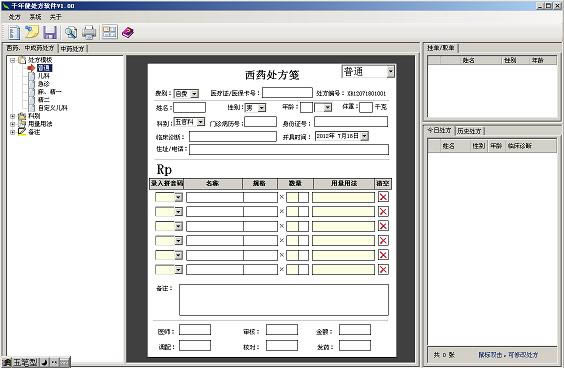Click the 医师 signature field
564x369 pixels.
(x=195, y=329)
